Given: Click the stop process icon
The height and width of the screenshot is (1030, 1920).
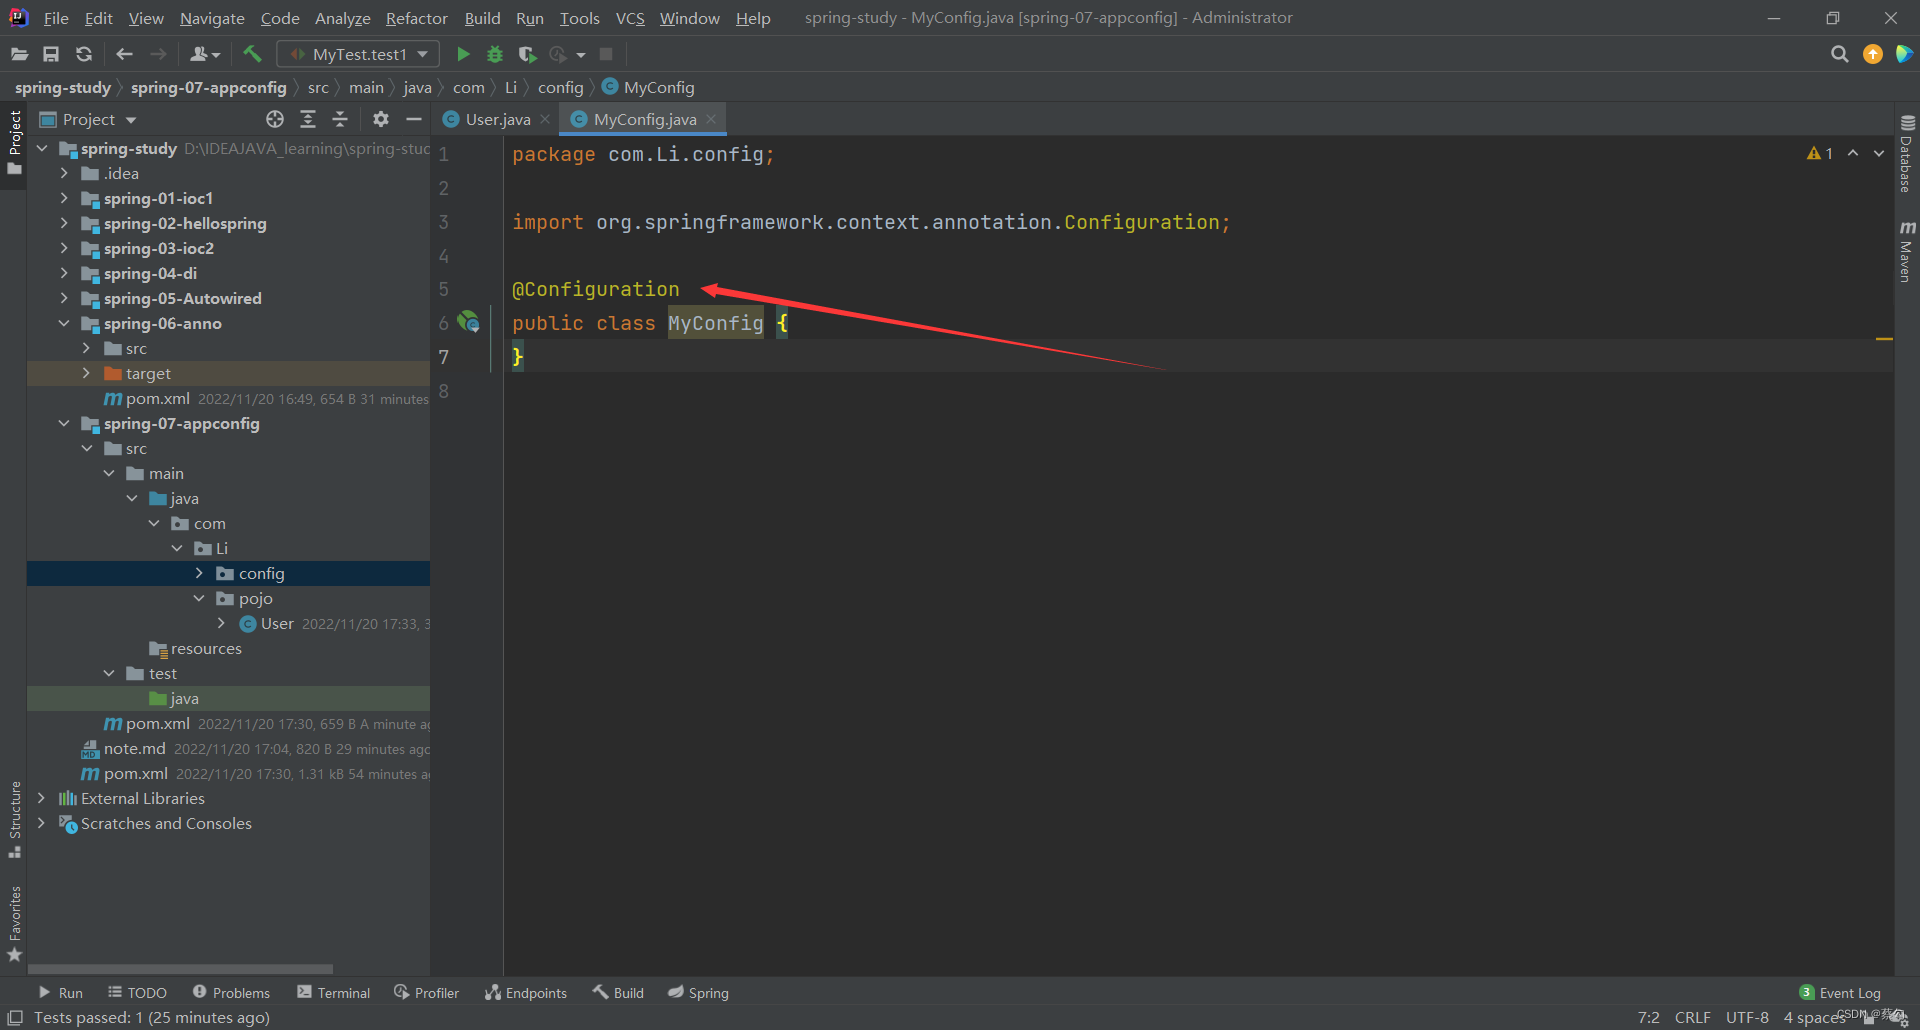Looking at the screenshot, I should (x=606, y=54).
